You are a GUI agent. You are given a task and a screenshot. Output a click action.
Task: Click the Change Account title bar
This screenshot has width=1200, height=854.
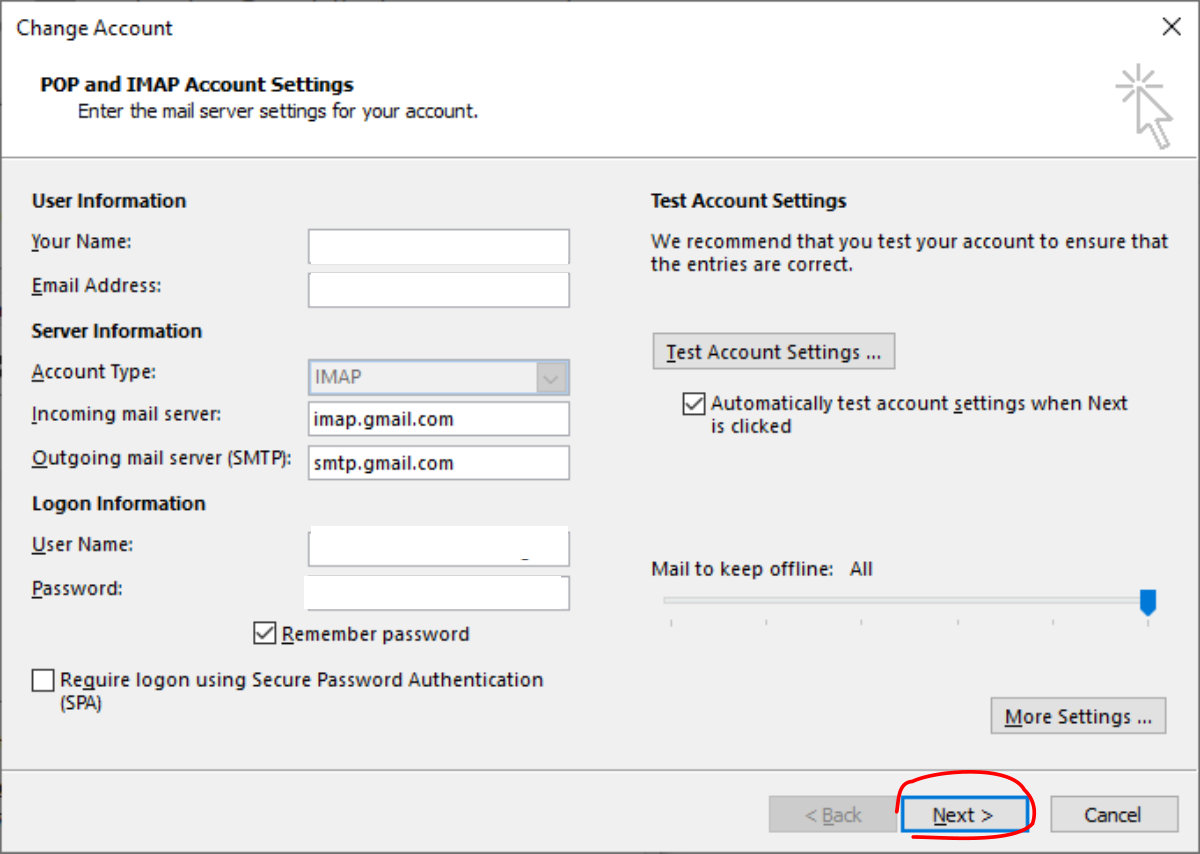point(500,28)
